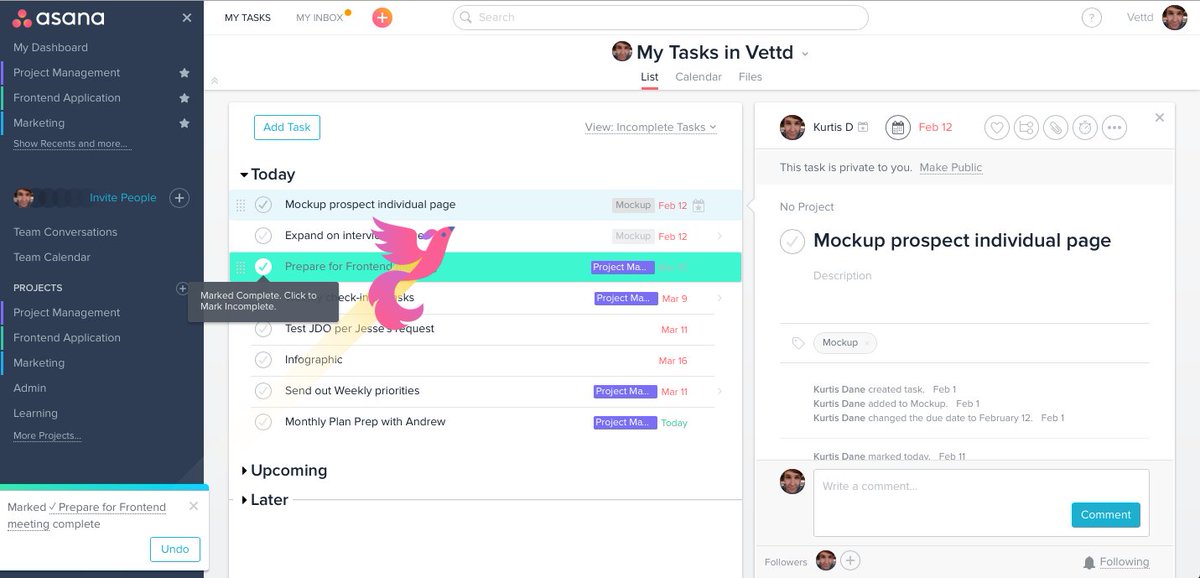1200x578 pixels.
Task: Mark Prepare for Frontend task incomplete
Action: 263,267
